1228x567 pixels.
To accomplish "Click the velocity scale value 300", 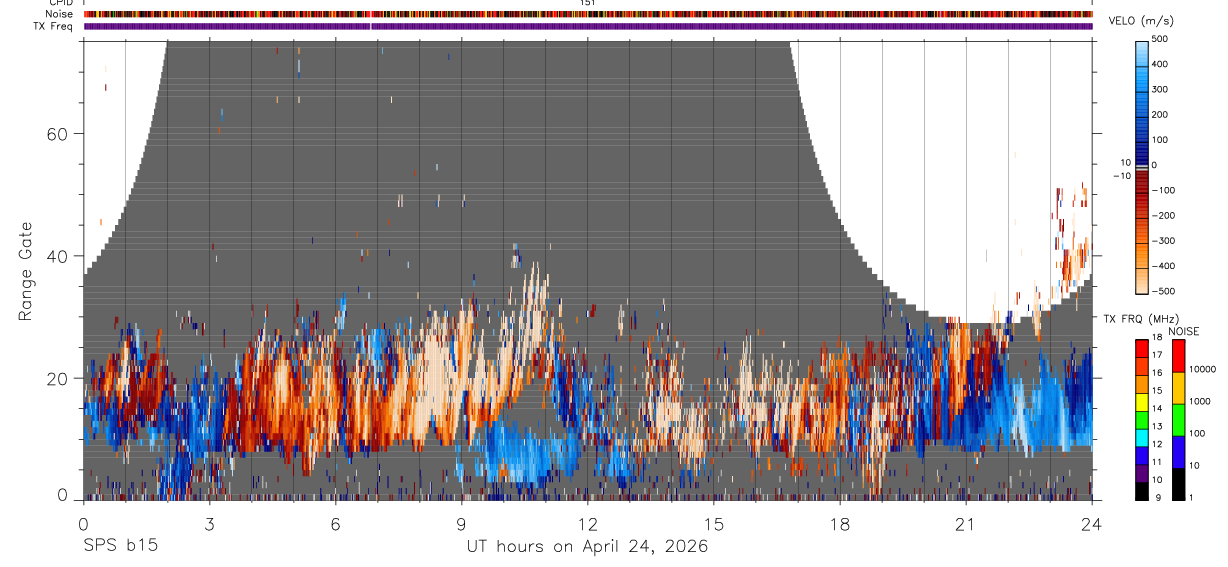I will (x=1159, y=89).
